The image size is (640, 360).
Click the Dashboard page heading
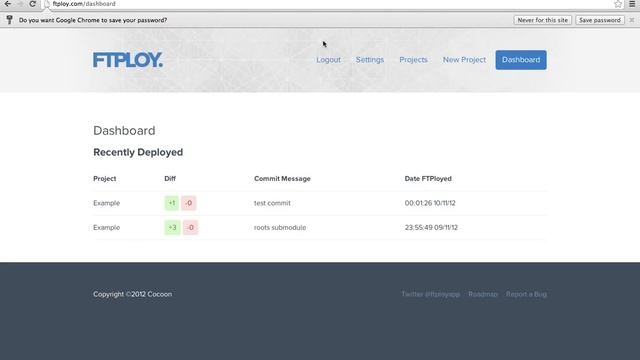[124, 131]
